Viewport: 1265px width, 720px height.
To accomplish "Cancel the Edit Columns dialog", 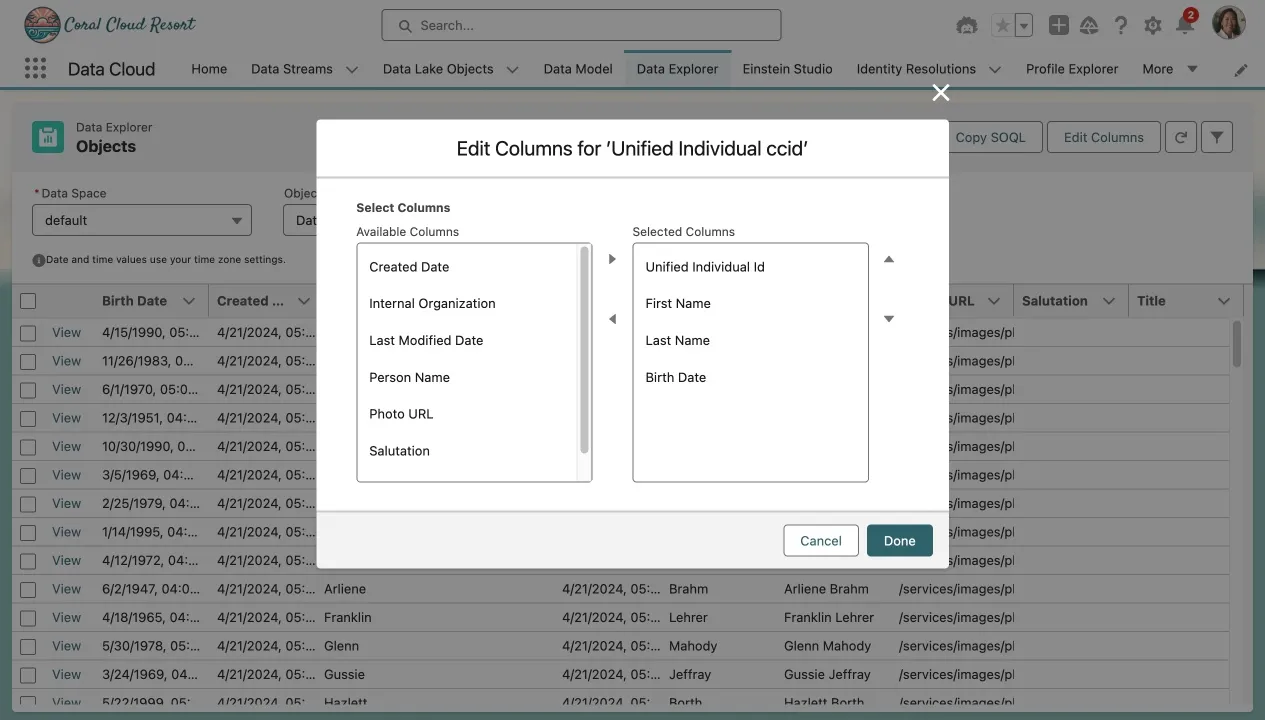I will point(820,541).
